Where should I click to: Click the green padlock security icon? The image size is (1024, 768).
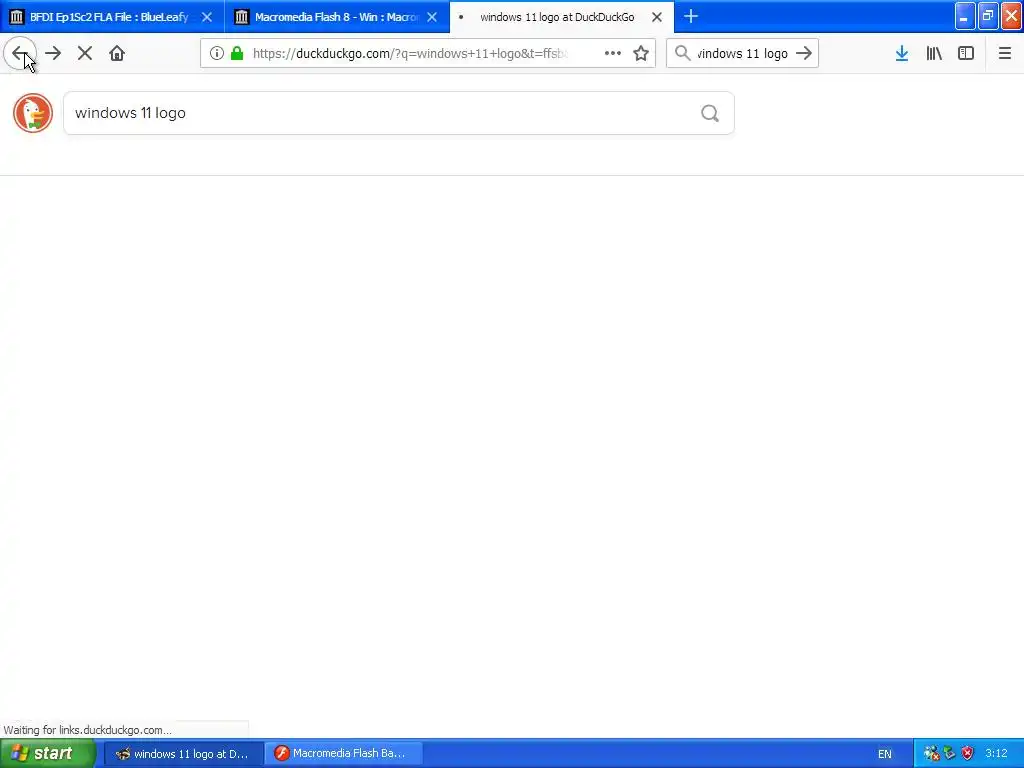click(237, 54)
